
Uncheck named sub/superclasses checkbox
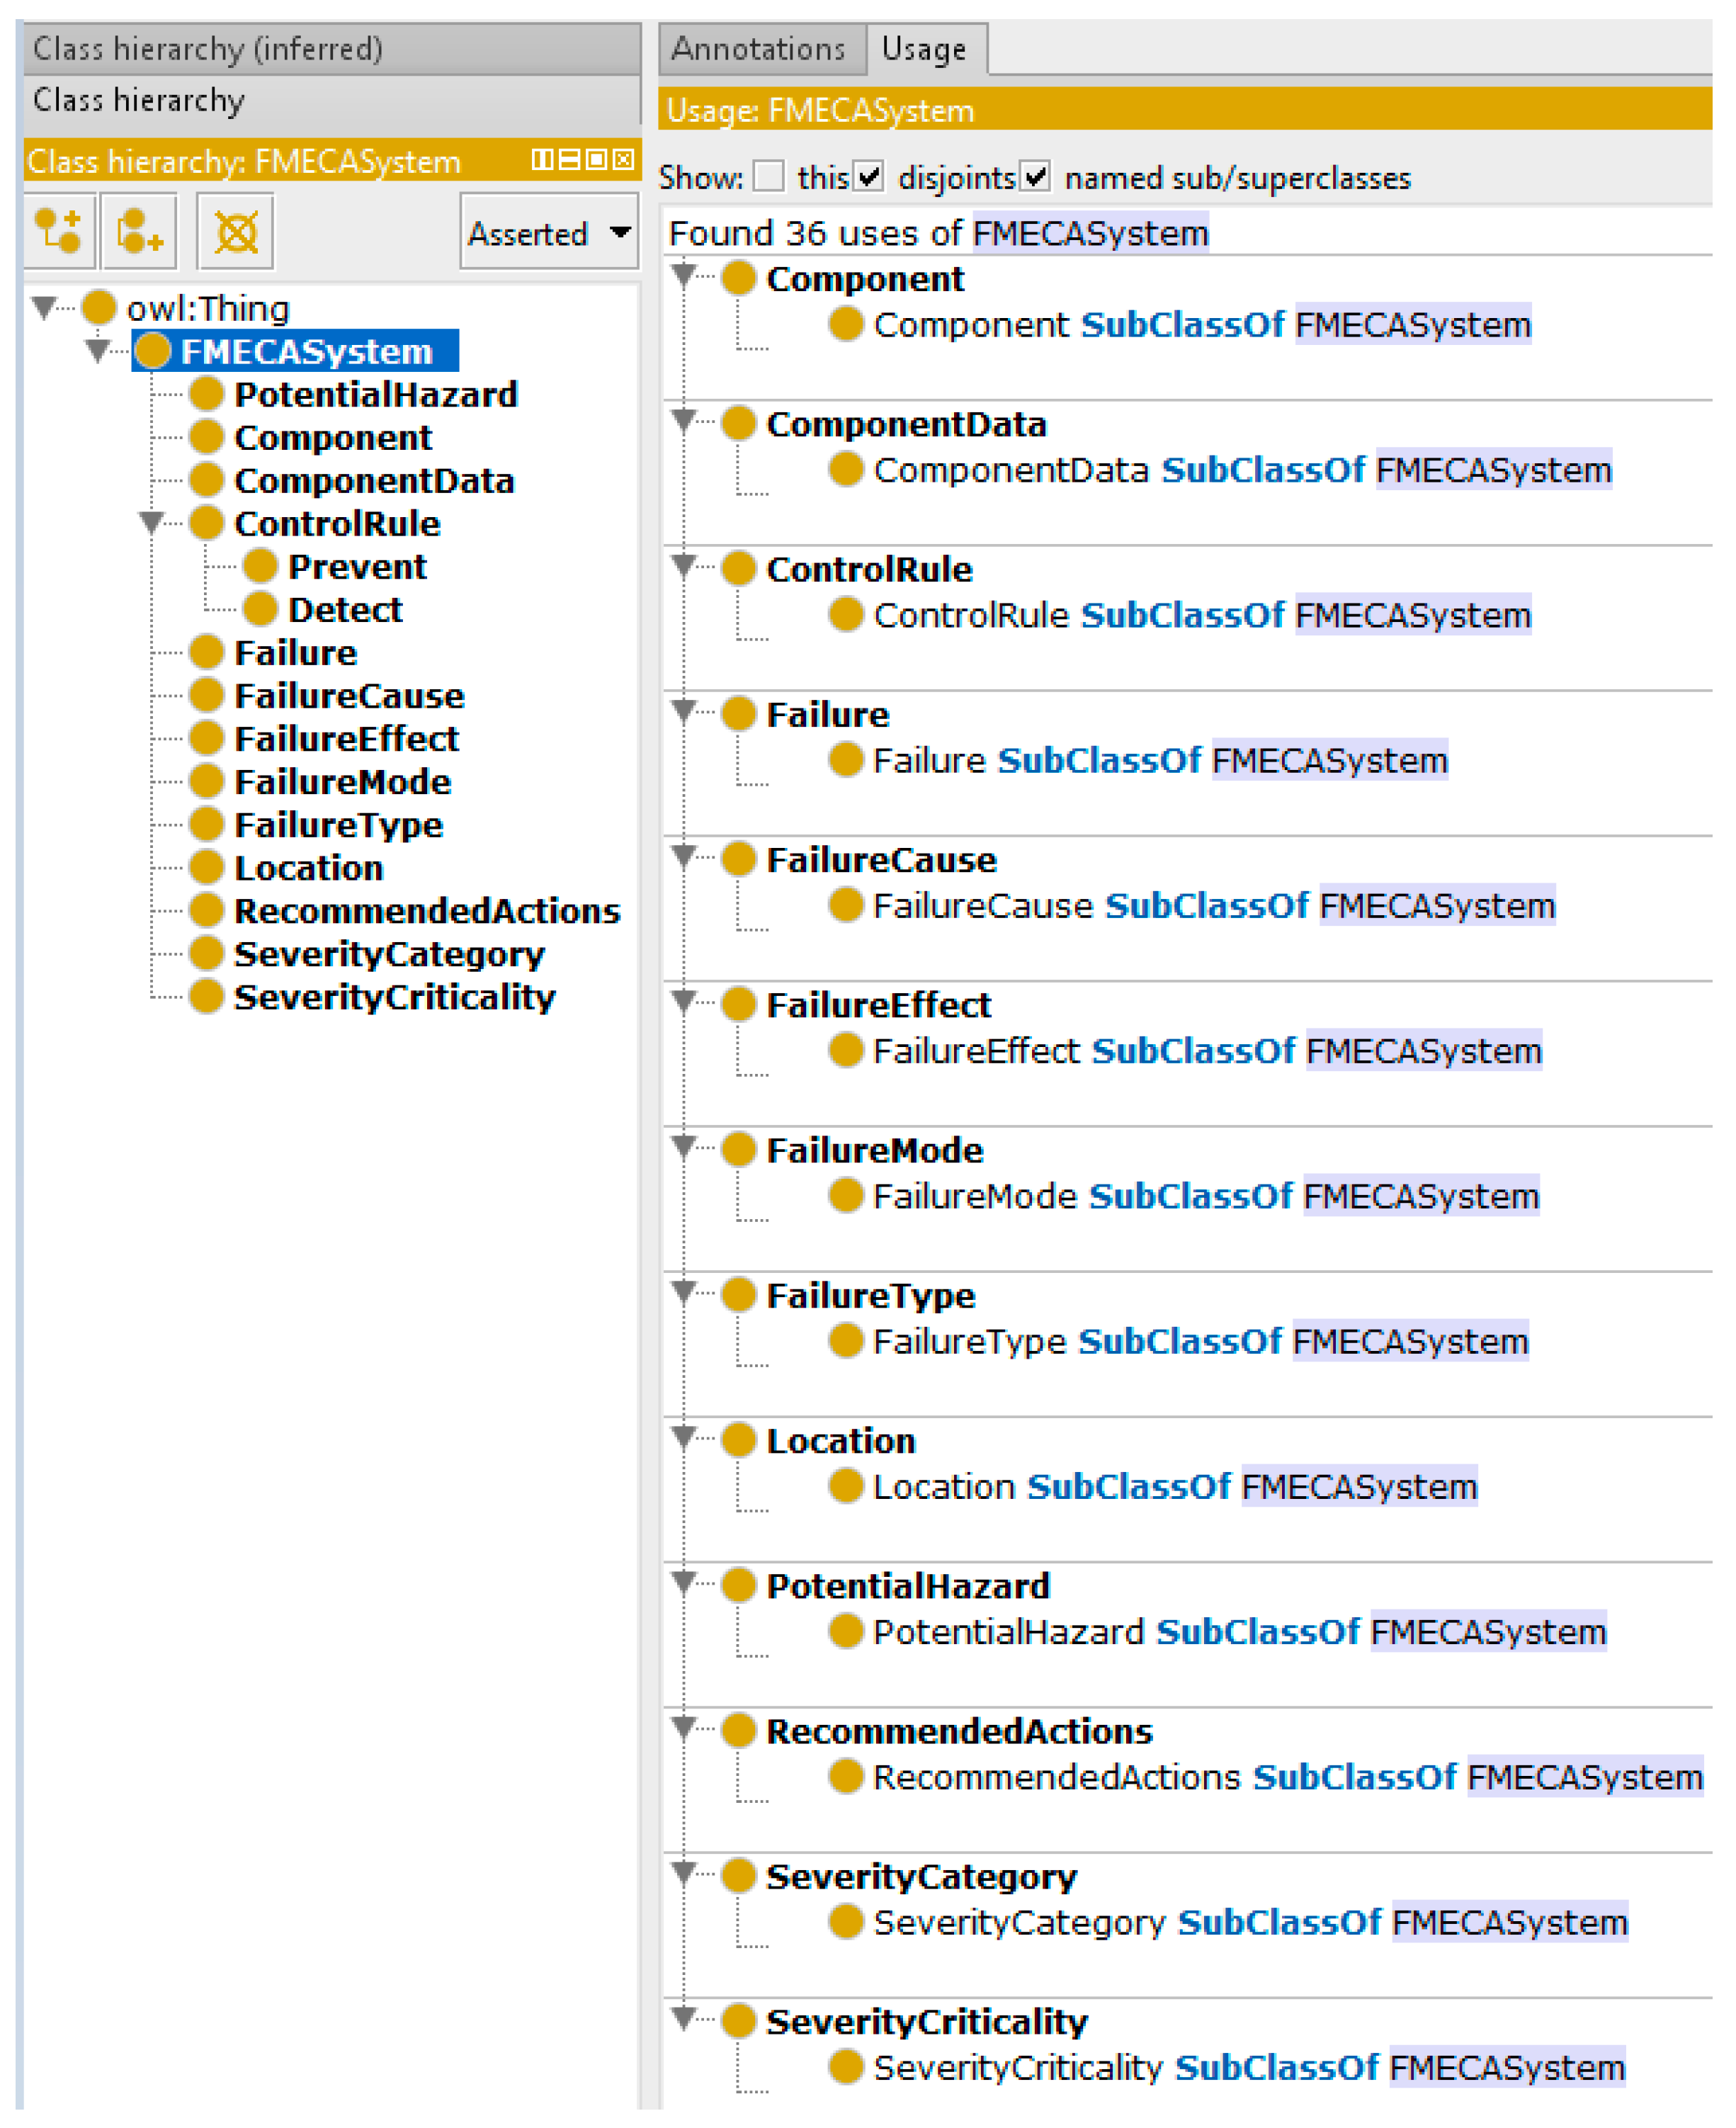1036,177
